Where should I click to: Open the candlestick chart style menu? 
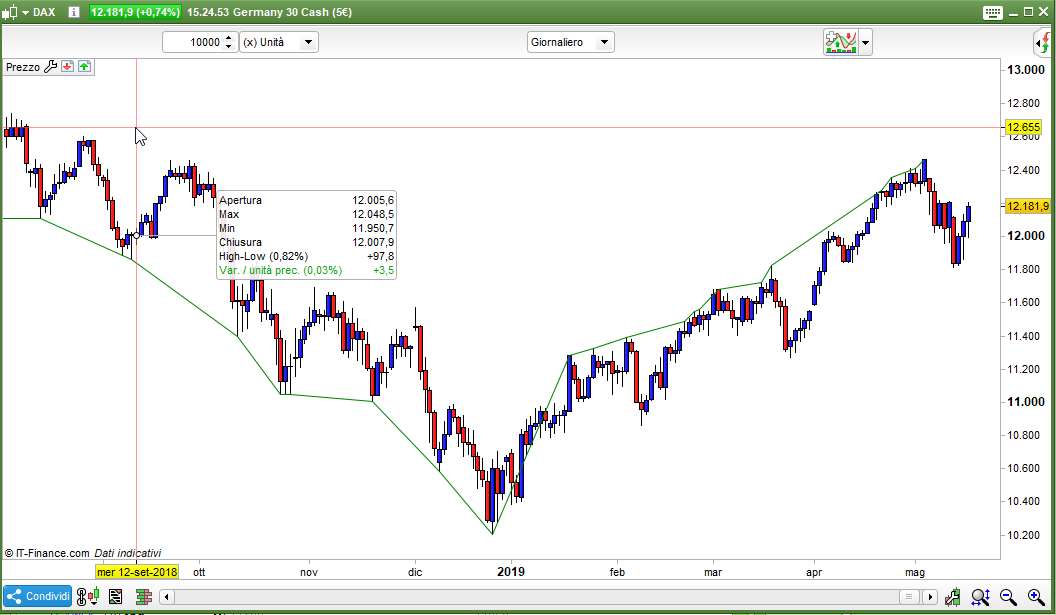click(x=10, y=12)
